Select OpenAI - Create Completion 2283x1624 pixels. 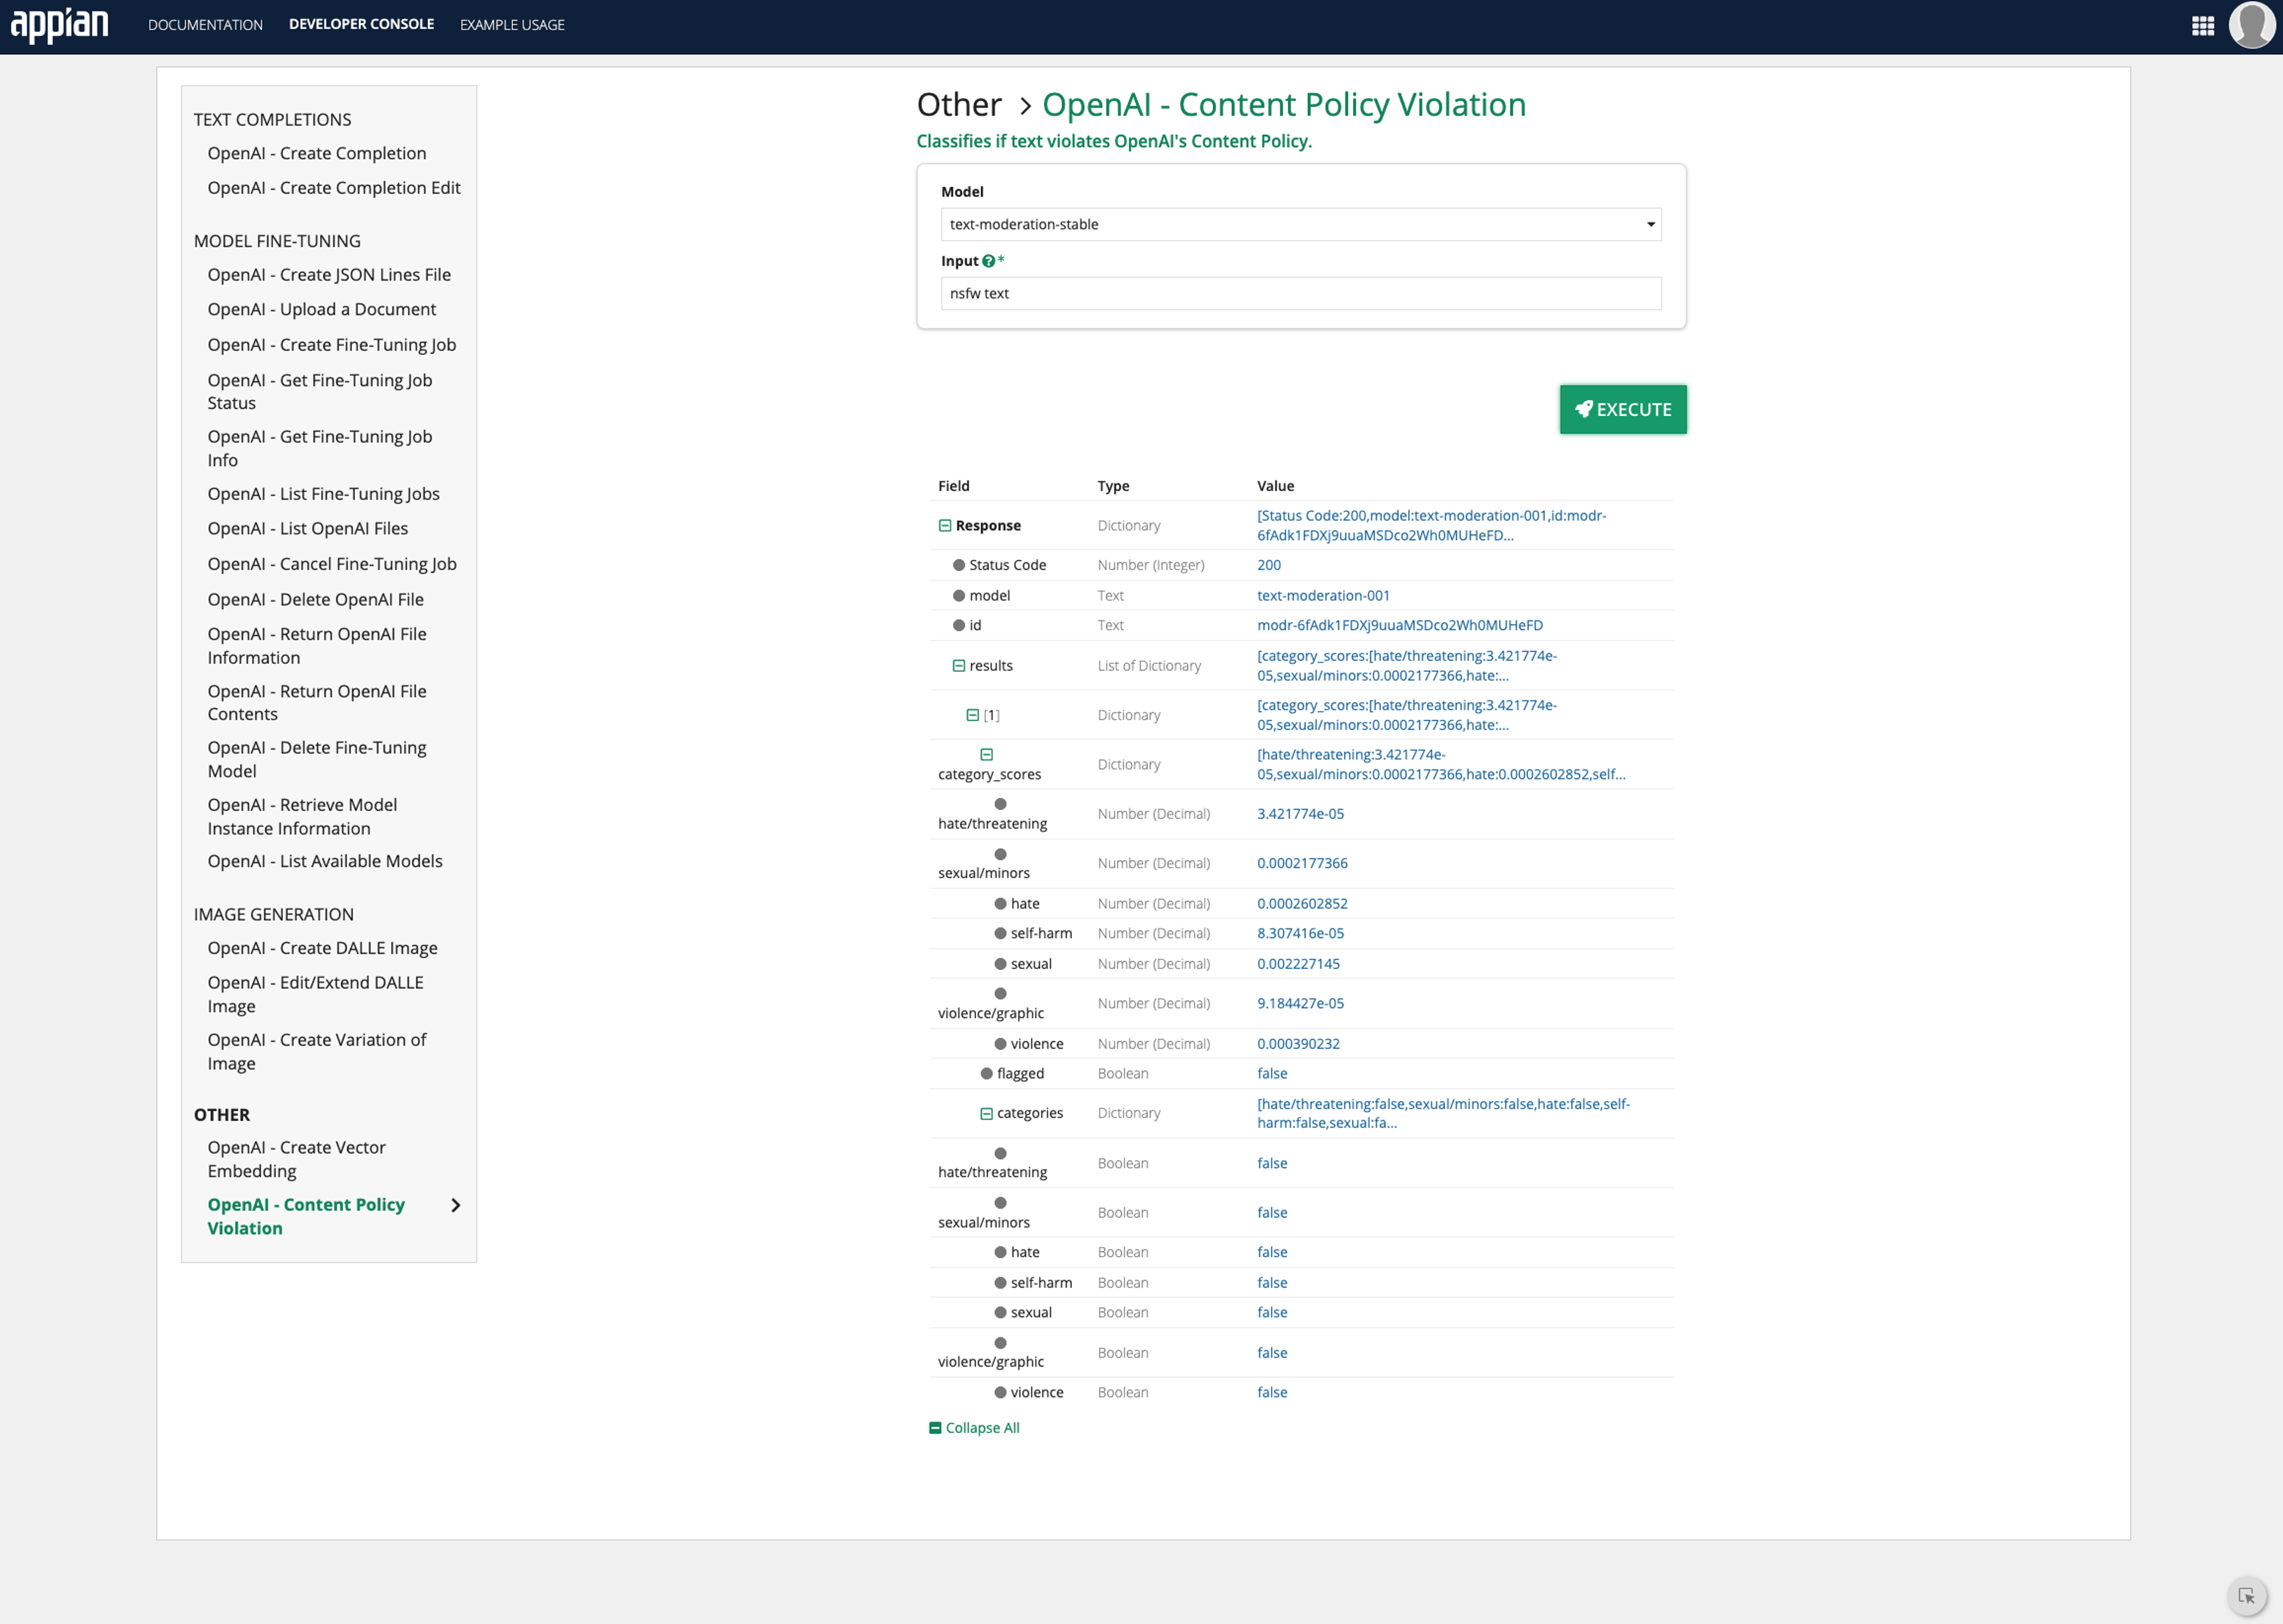point(317,153)
